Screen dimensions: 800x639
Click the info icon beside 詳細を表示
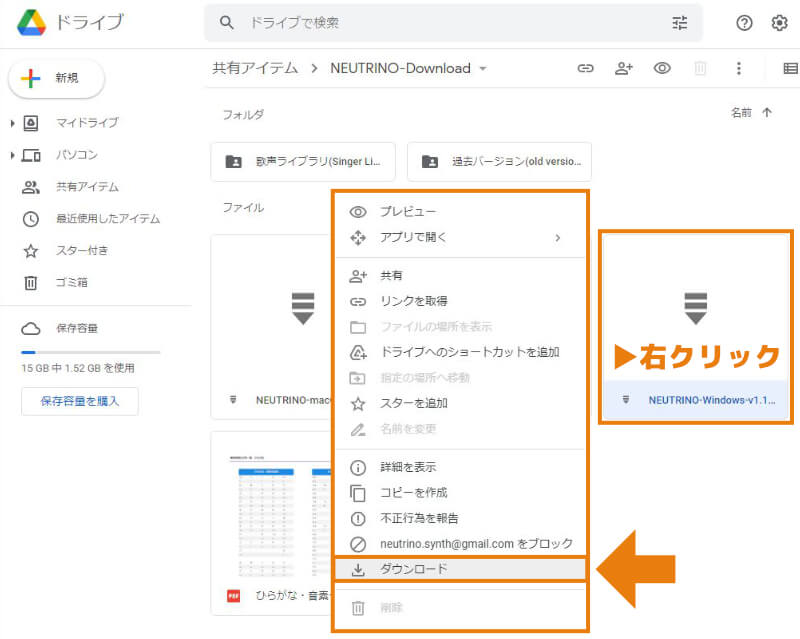[358, 468]
